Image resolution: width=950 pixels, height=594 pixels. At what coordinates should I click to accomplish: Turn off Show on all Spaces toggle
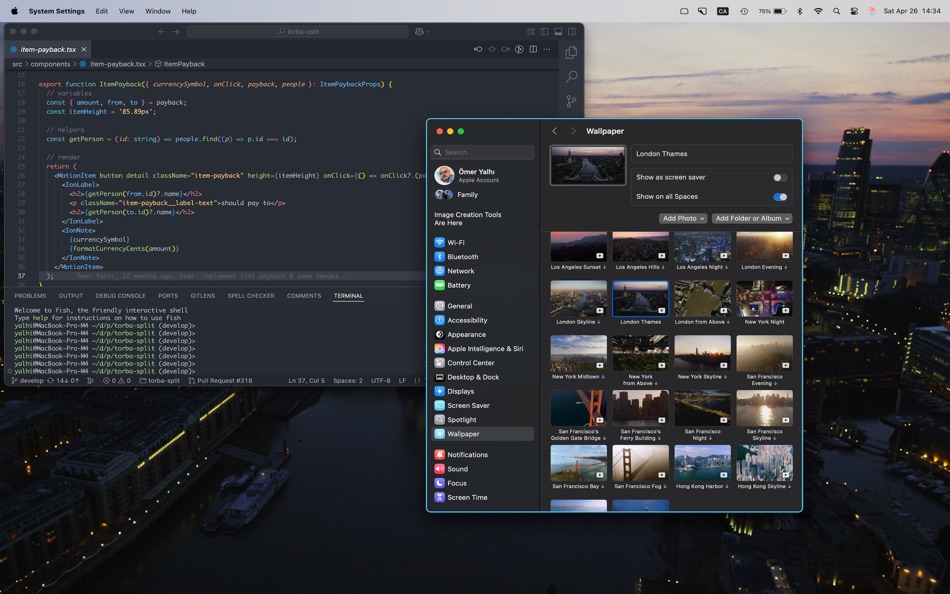point(779,197)
